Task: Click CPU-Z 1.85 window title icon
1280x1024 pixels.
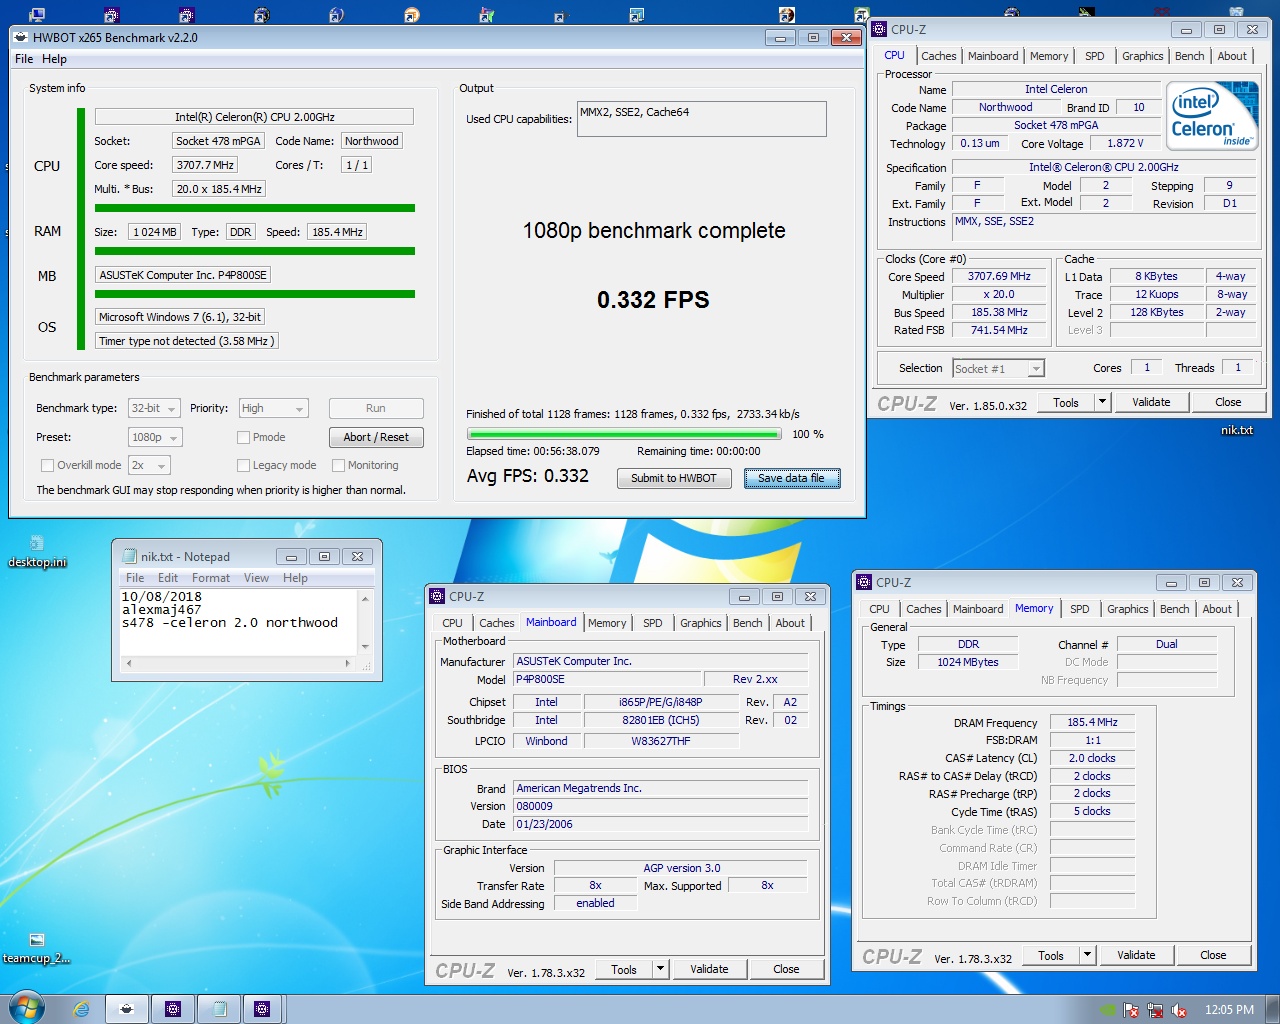Action: coord(879,29)
